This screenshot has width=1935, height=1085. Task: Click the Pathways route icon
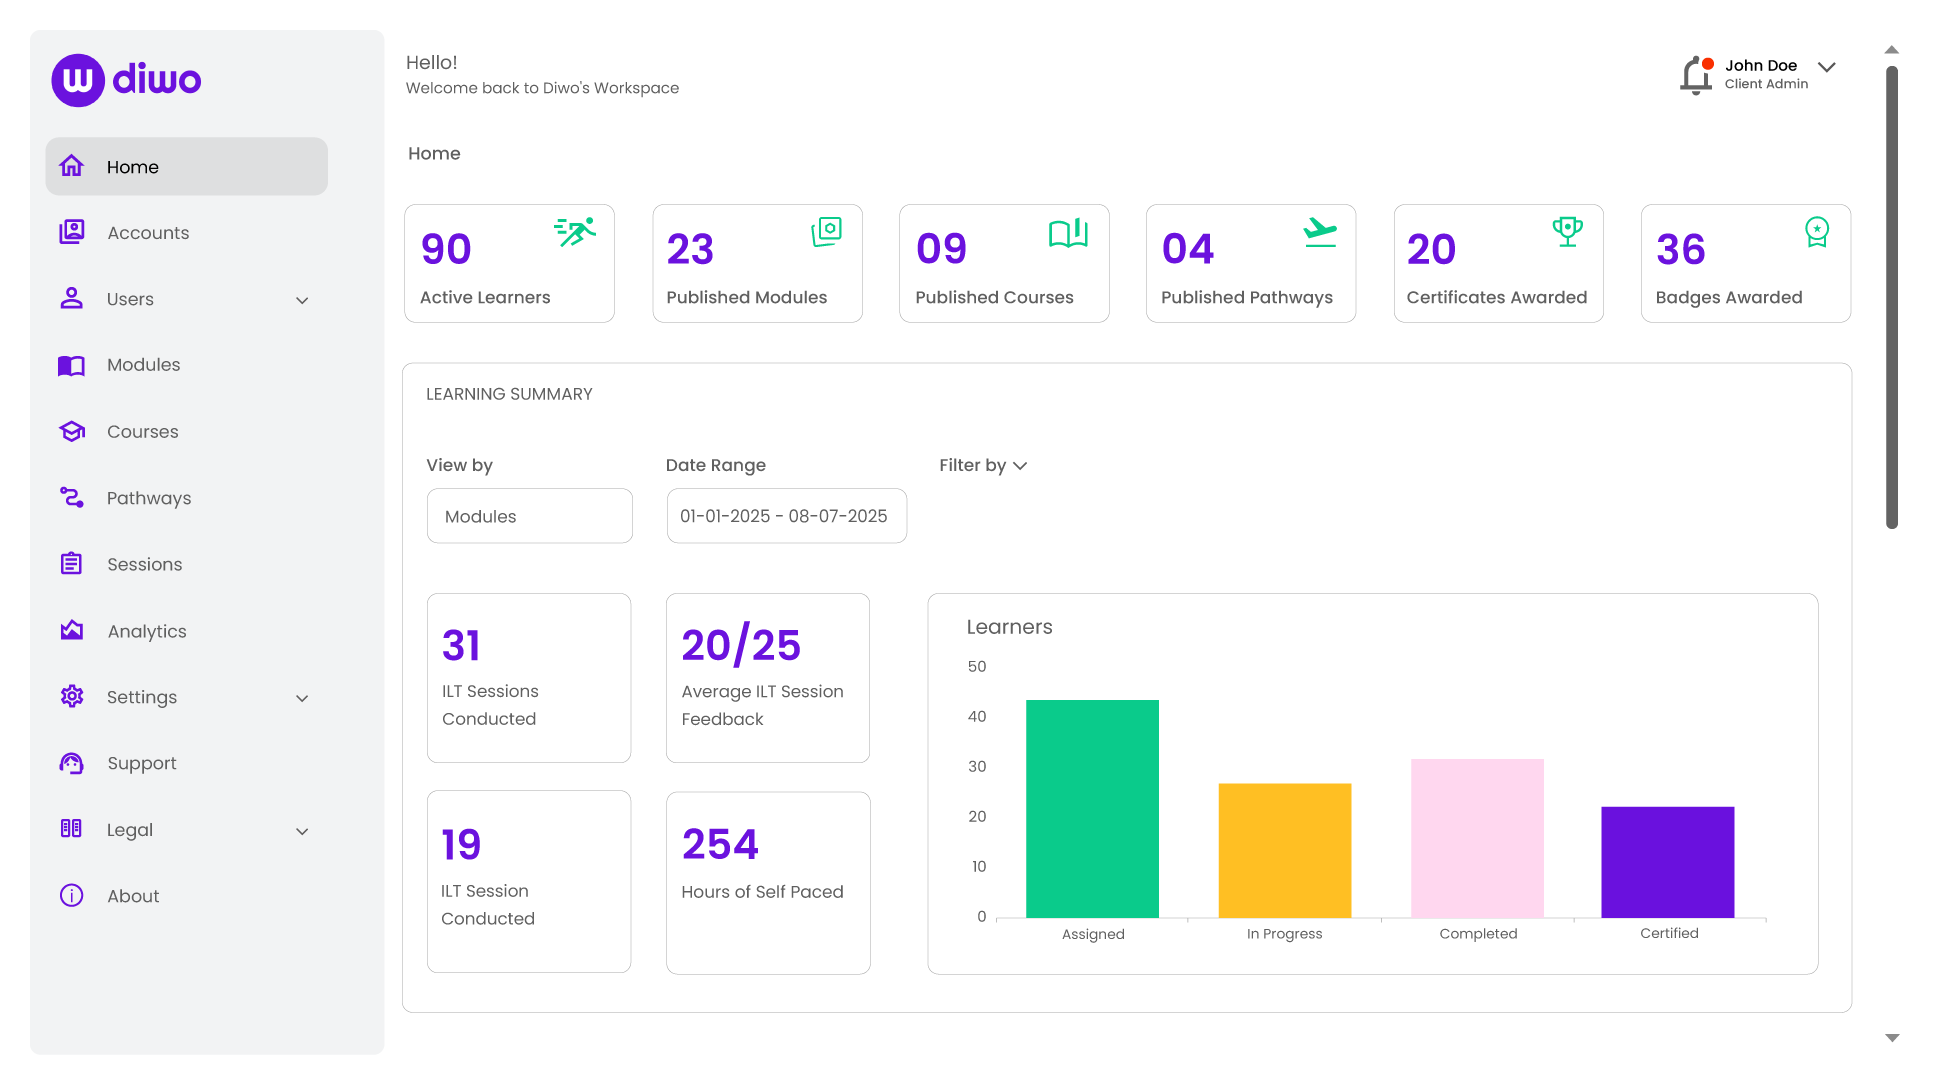(72, 497)
